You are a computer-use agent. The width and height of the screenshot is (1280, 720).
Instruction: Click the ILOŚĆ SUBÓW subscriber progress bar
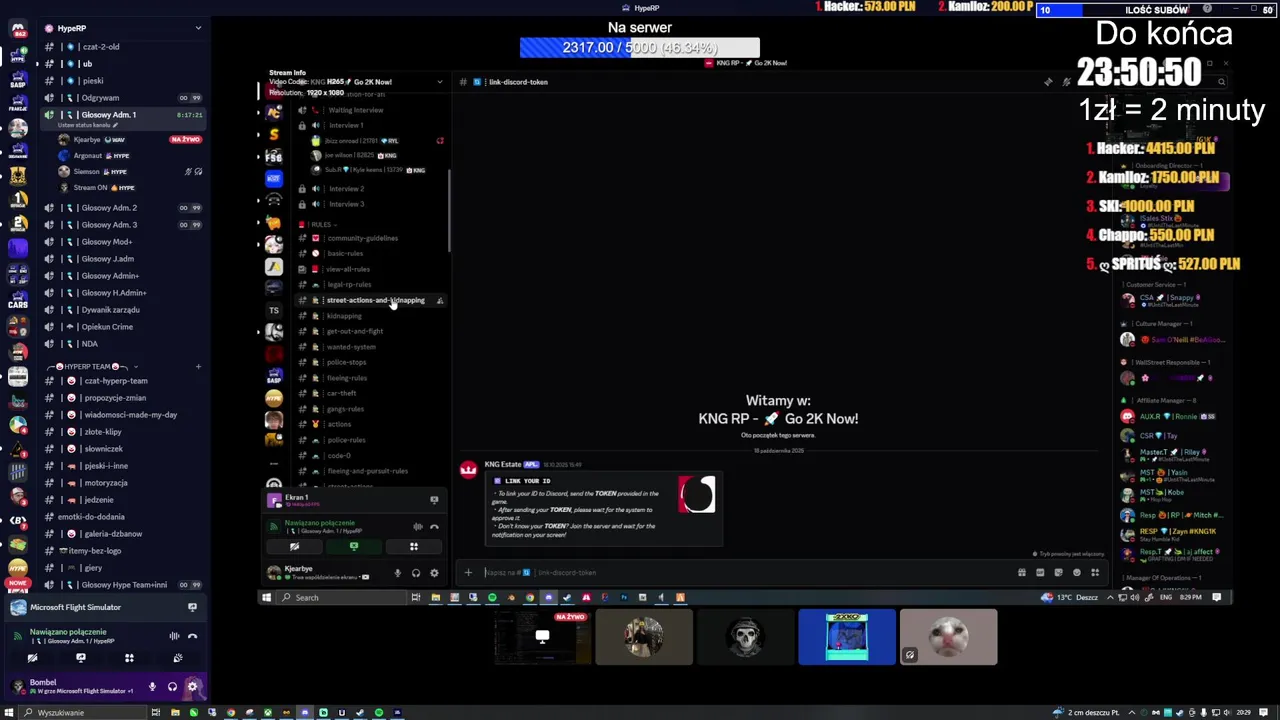pyautogui.click(x=1157, y=10)
